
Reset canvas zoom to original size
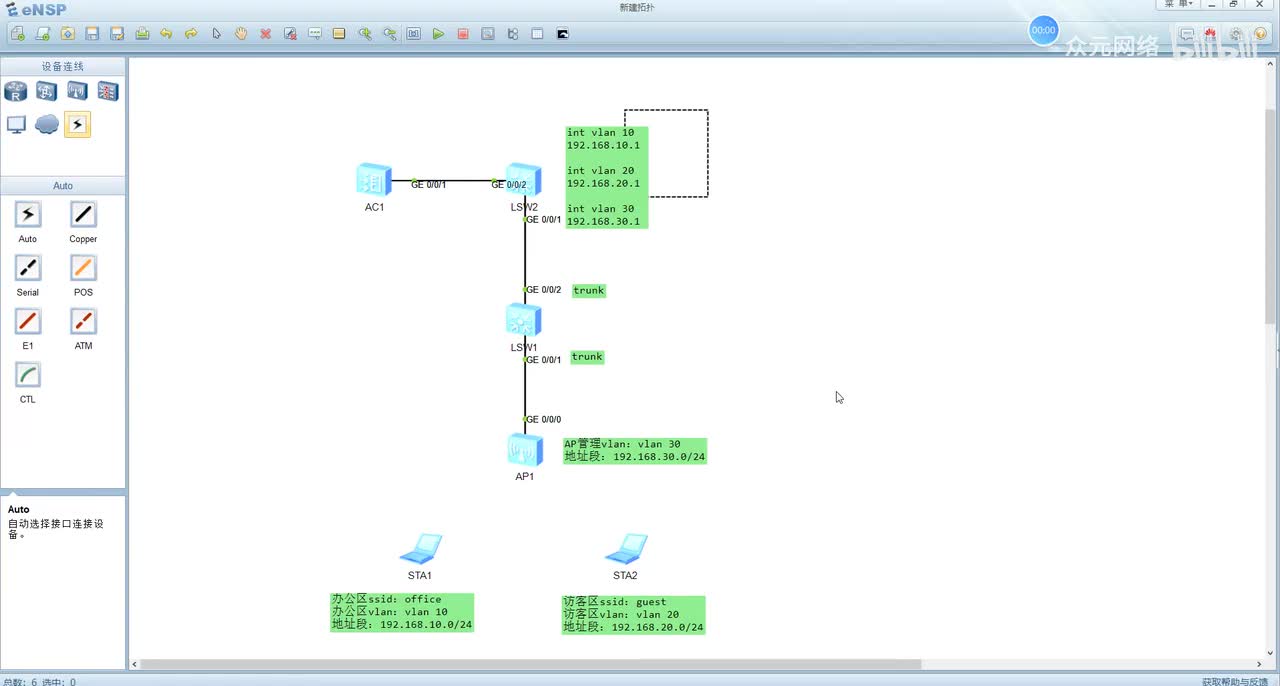[414, 33]
